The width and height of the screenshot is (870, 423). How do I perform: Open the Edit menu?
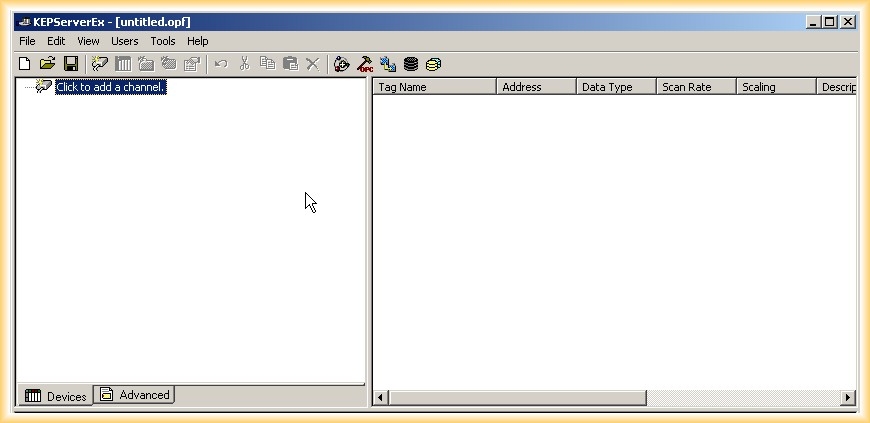[56, 41]
